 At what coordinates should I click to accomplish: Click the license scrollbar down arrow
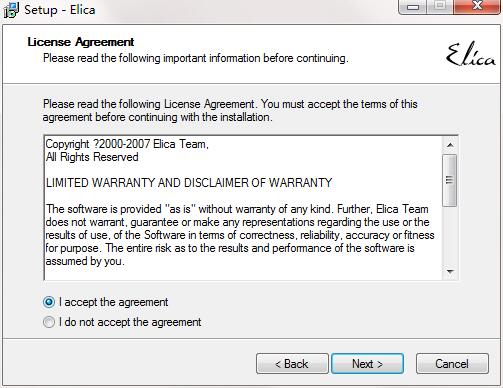450,271
